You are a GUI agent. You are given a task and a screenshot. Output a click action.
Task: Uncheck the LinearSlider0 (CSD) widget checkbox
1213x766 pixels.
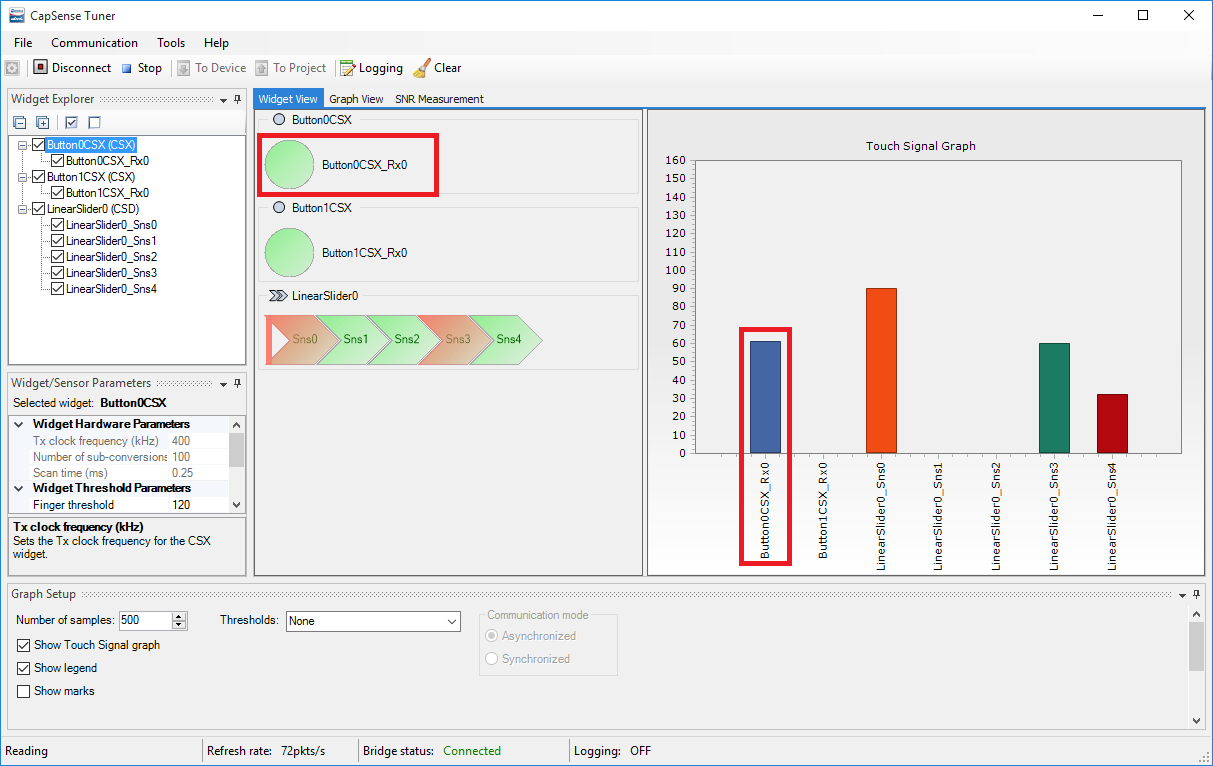pyautogui.click(x=39, y=209)
